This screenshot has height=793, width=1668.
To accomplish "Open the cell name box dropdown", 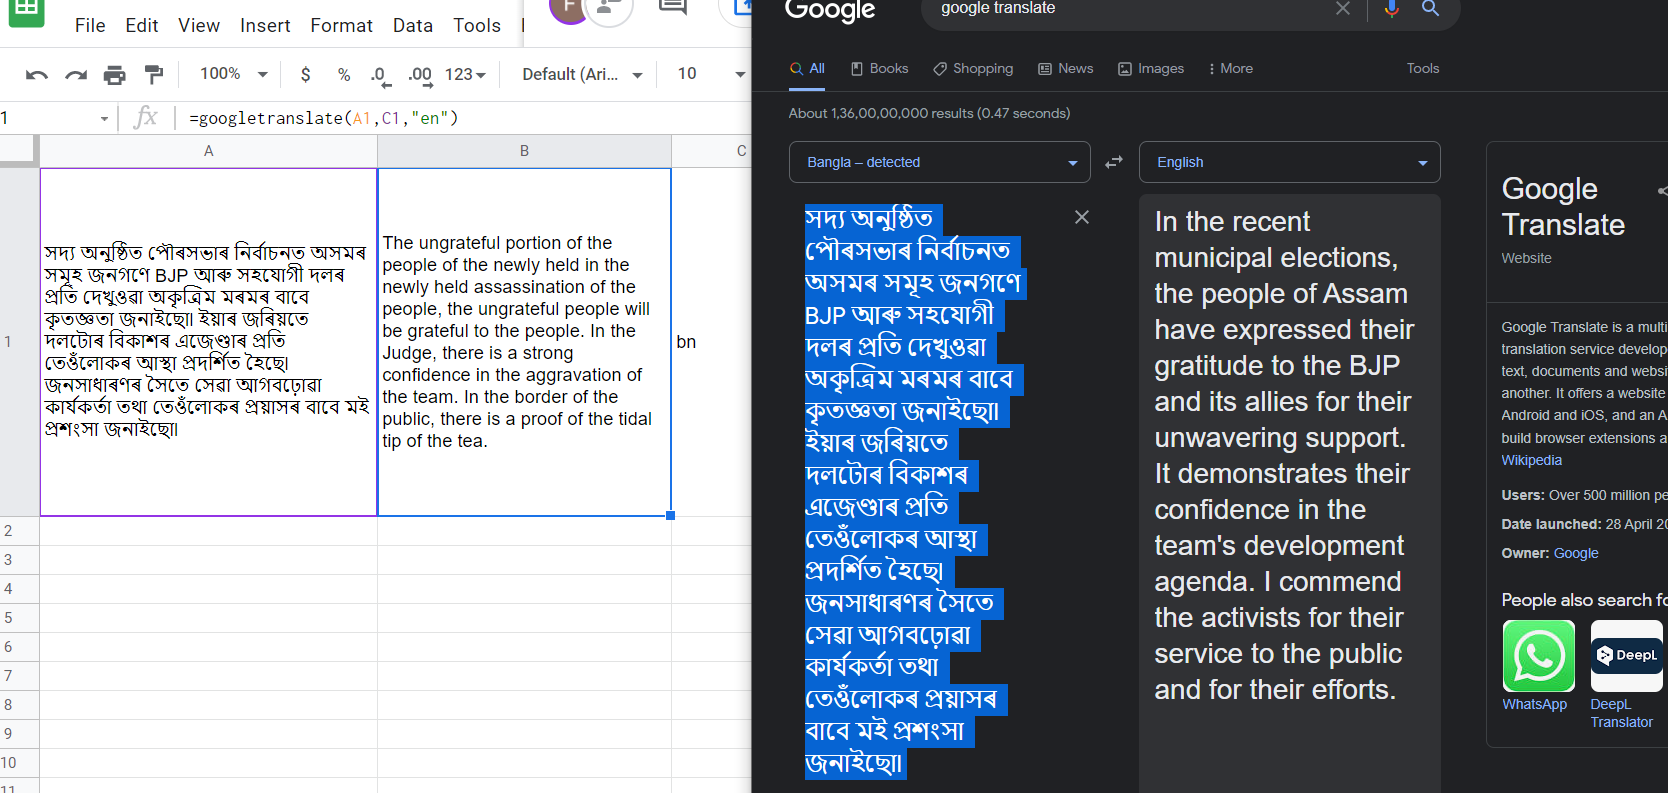I will pyautogui.click(x=104, y=118).
